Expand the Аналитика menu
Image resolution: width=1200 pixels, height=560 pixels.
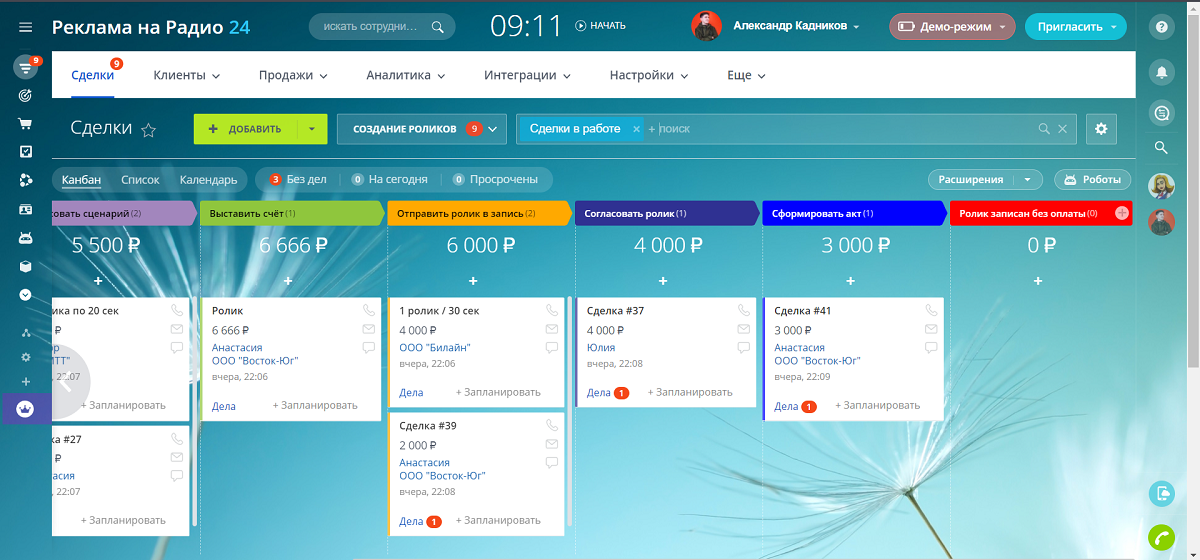(x=405, y=75)
